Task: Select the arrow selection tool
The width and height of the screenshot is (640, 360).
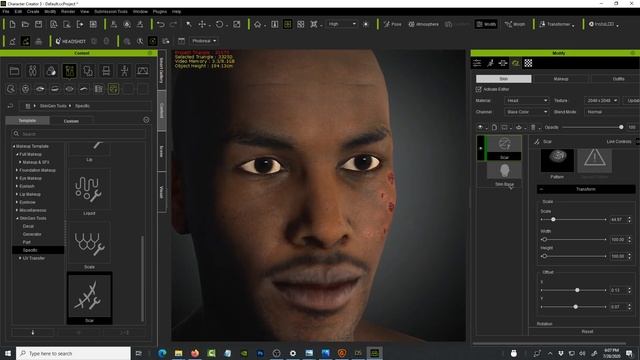Action: pos(189,24)
